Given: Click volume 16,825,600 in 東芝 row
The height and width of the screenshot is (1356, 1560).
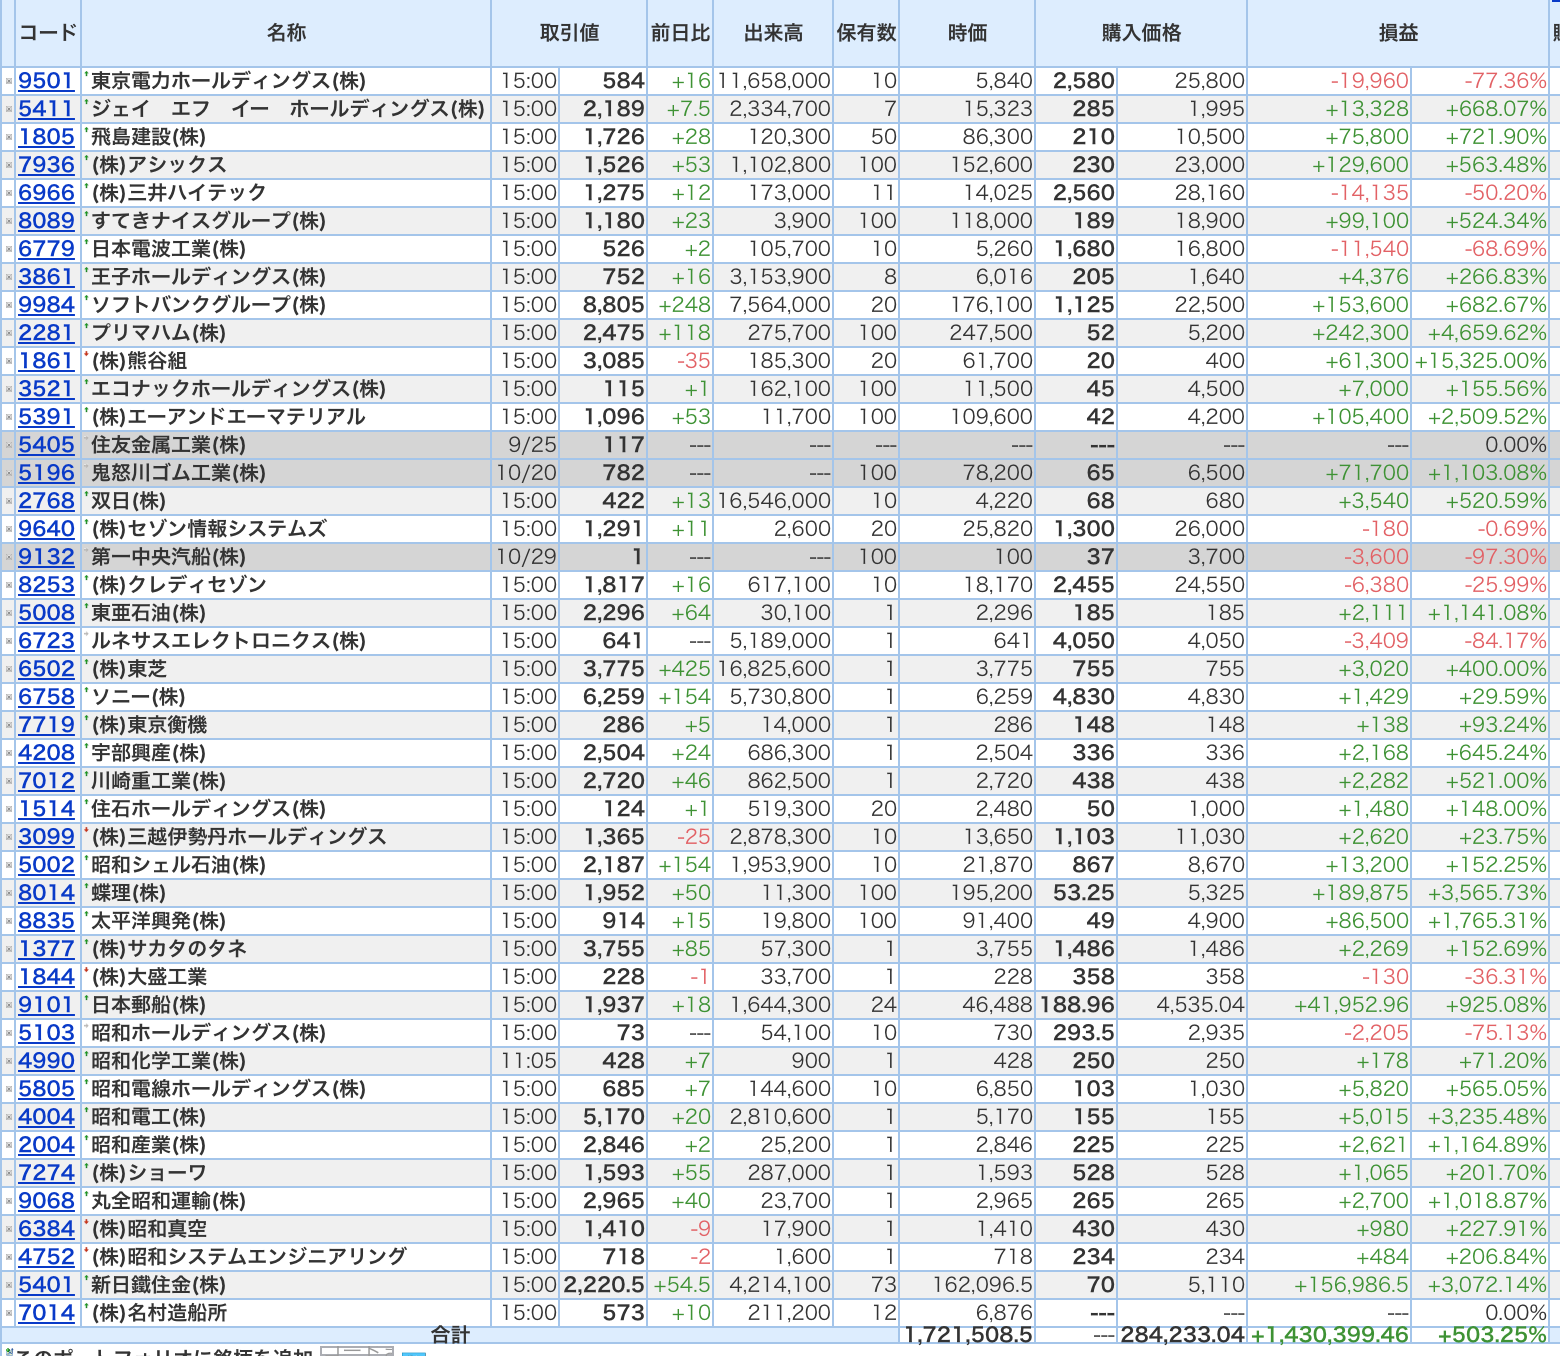Looking at the screenshot, I should pyautogui.click(x=773, y=669).
